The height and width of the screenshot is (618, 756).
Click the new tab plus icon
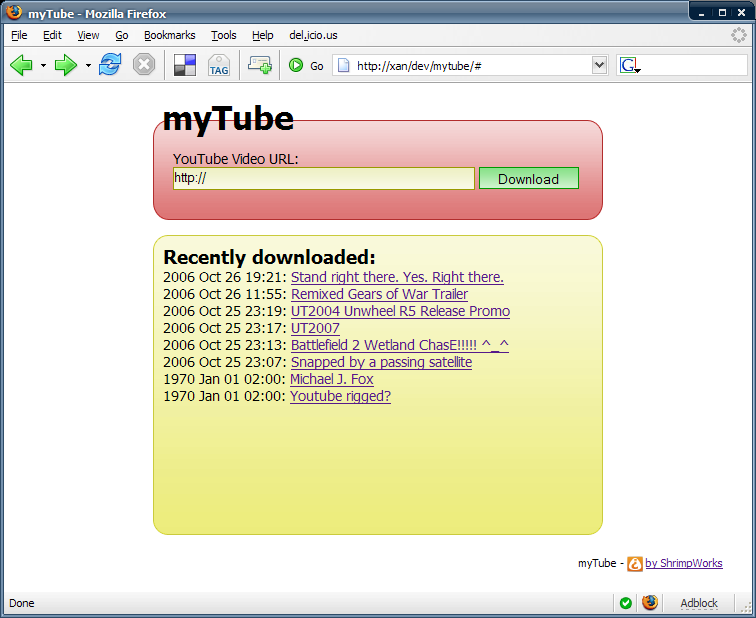click(x=260, y=65)
